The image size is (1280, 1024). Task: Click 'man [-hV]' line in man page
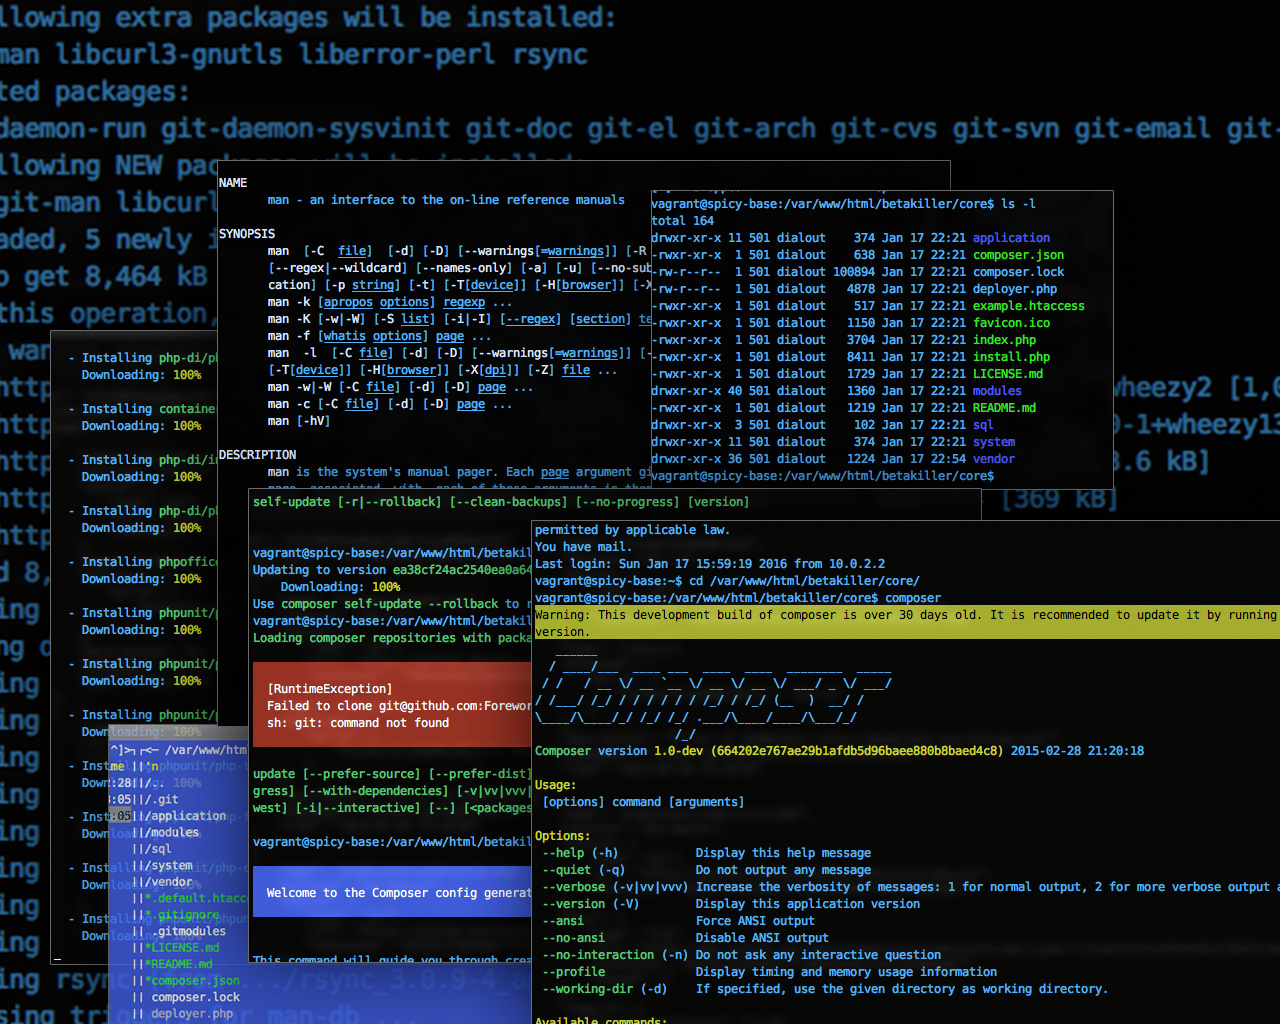[x=299, y=421]
